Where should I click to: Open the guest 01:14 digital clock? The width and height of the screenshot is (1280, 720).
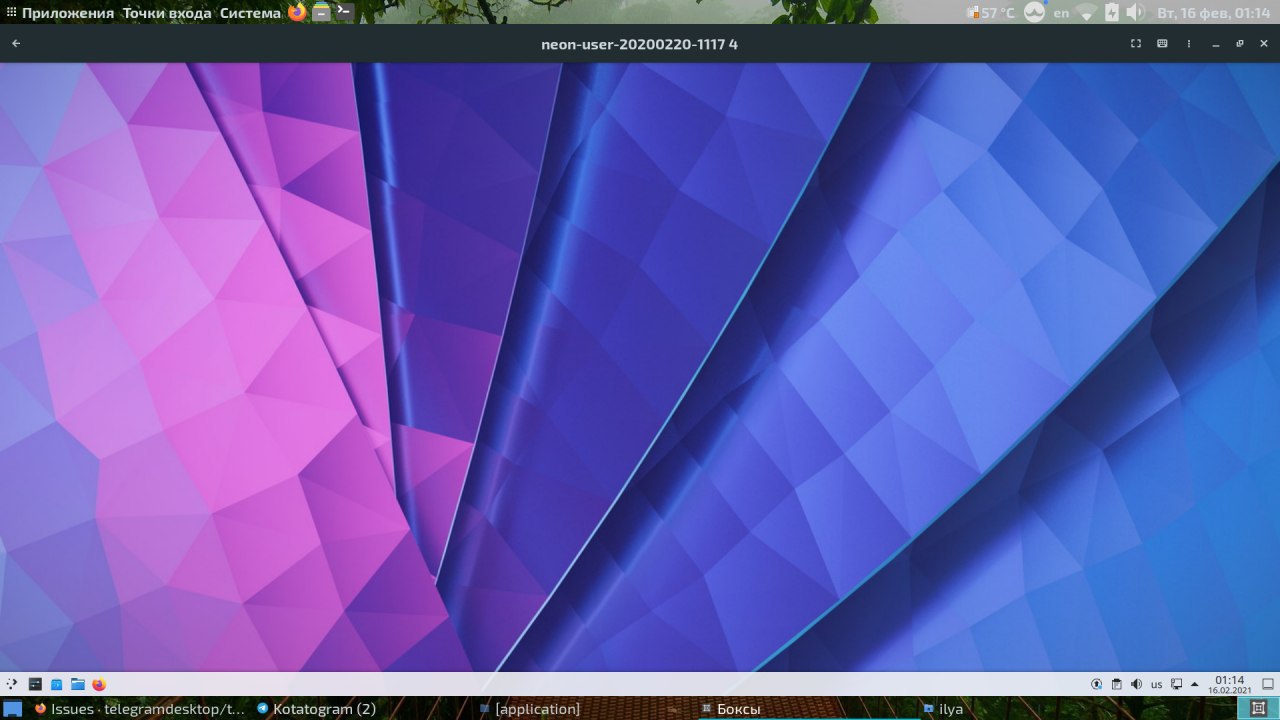(x=1230, y=684)
